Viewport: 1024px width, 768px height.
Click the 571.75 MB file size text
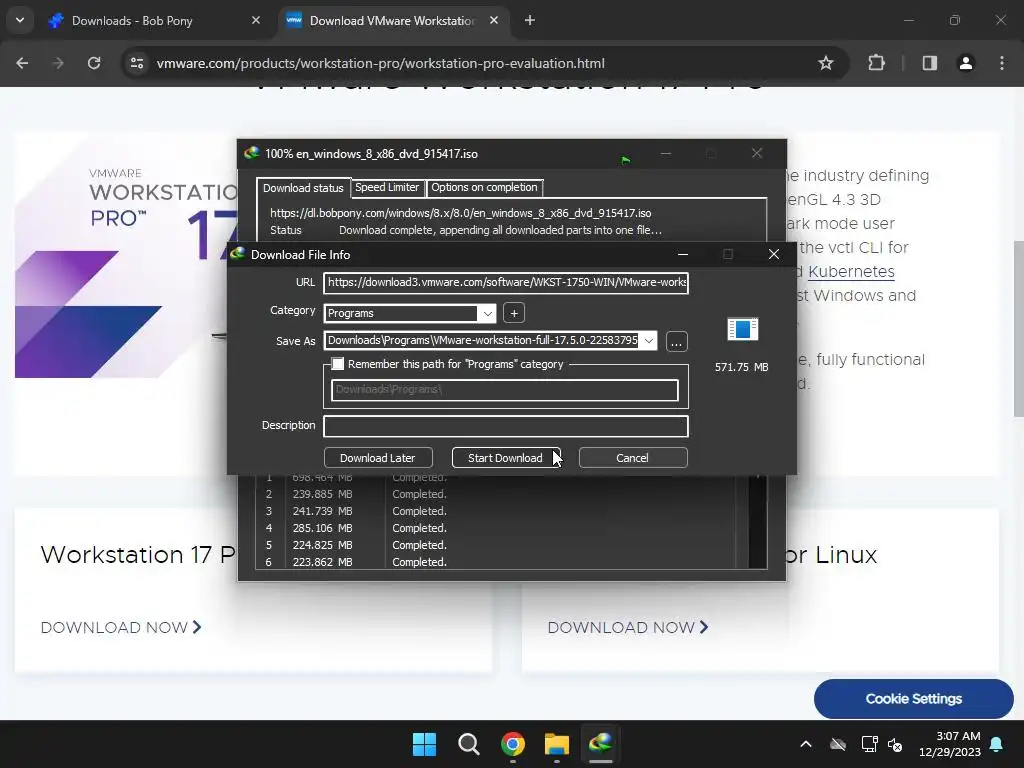(741, 368)
